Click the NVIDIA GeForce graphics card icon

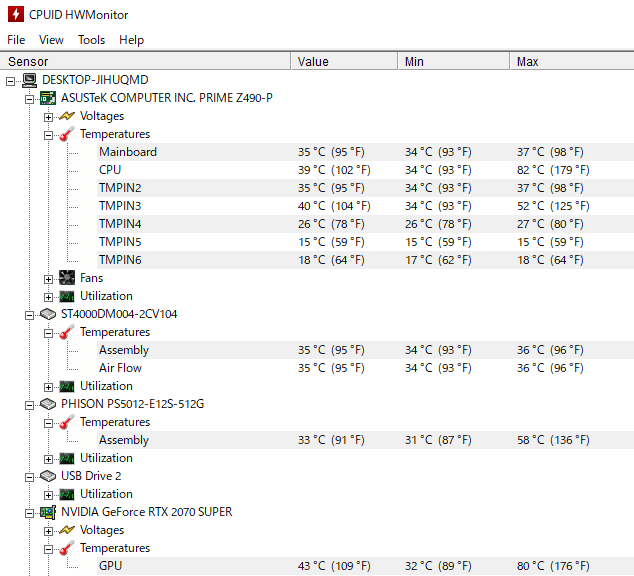(x=48, y=512)
